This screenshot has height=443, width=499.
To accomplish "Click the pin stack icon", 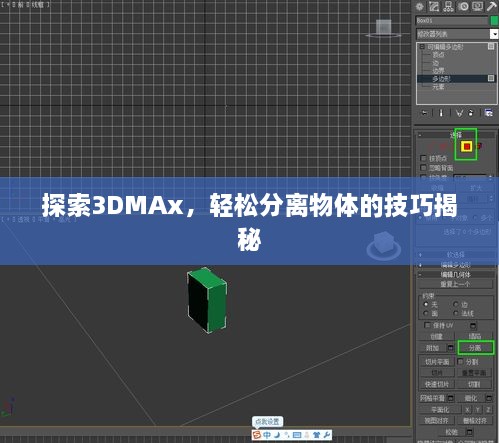I will click(x=424, y=113).
